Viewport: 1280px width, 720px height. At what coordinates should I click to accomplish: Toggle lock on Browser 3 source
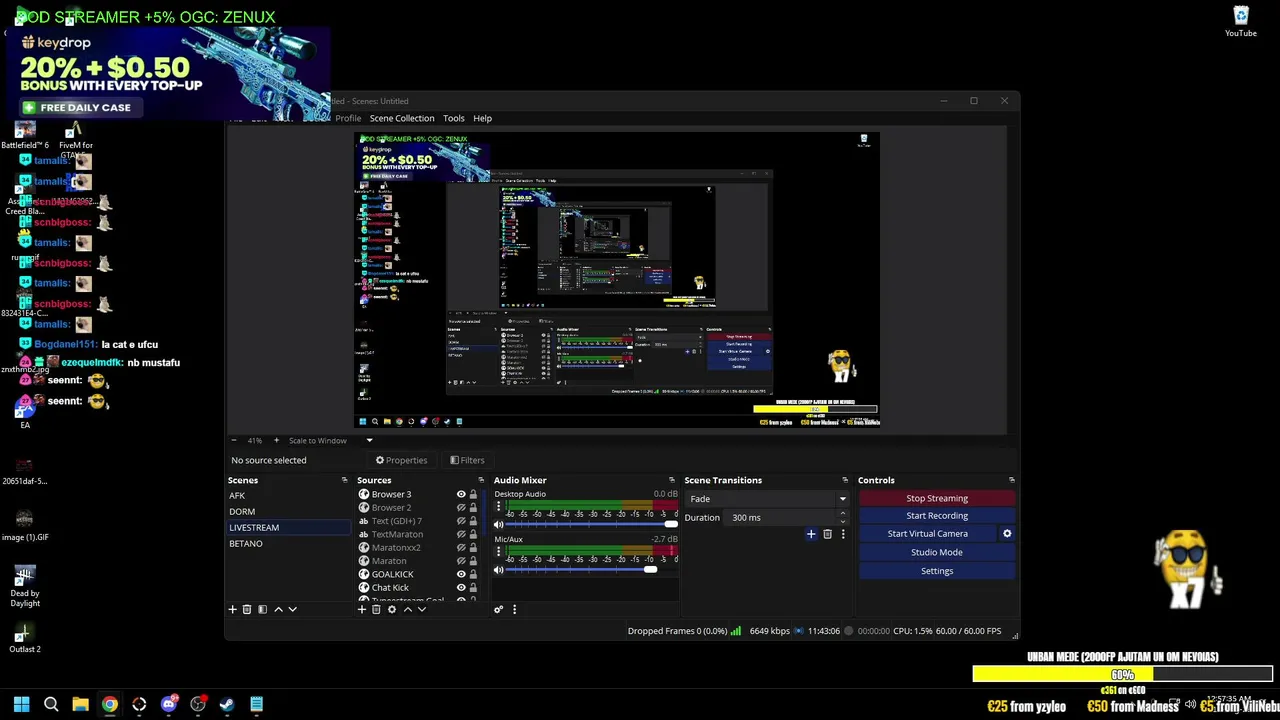pos(473,494)
